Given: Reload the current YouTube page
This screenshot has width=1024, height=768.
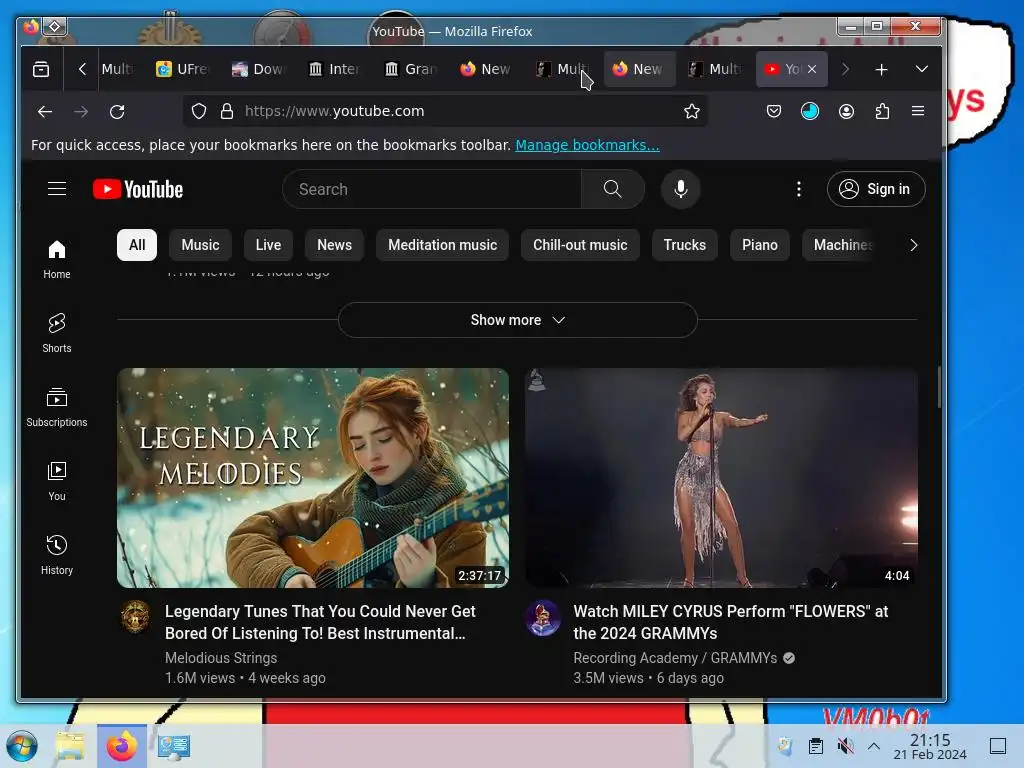Looking at the screenshot, I should (118, 112).
